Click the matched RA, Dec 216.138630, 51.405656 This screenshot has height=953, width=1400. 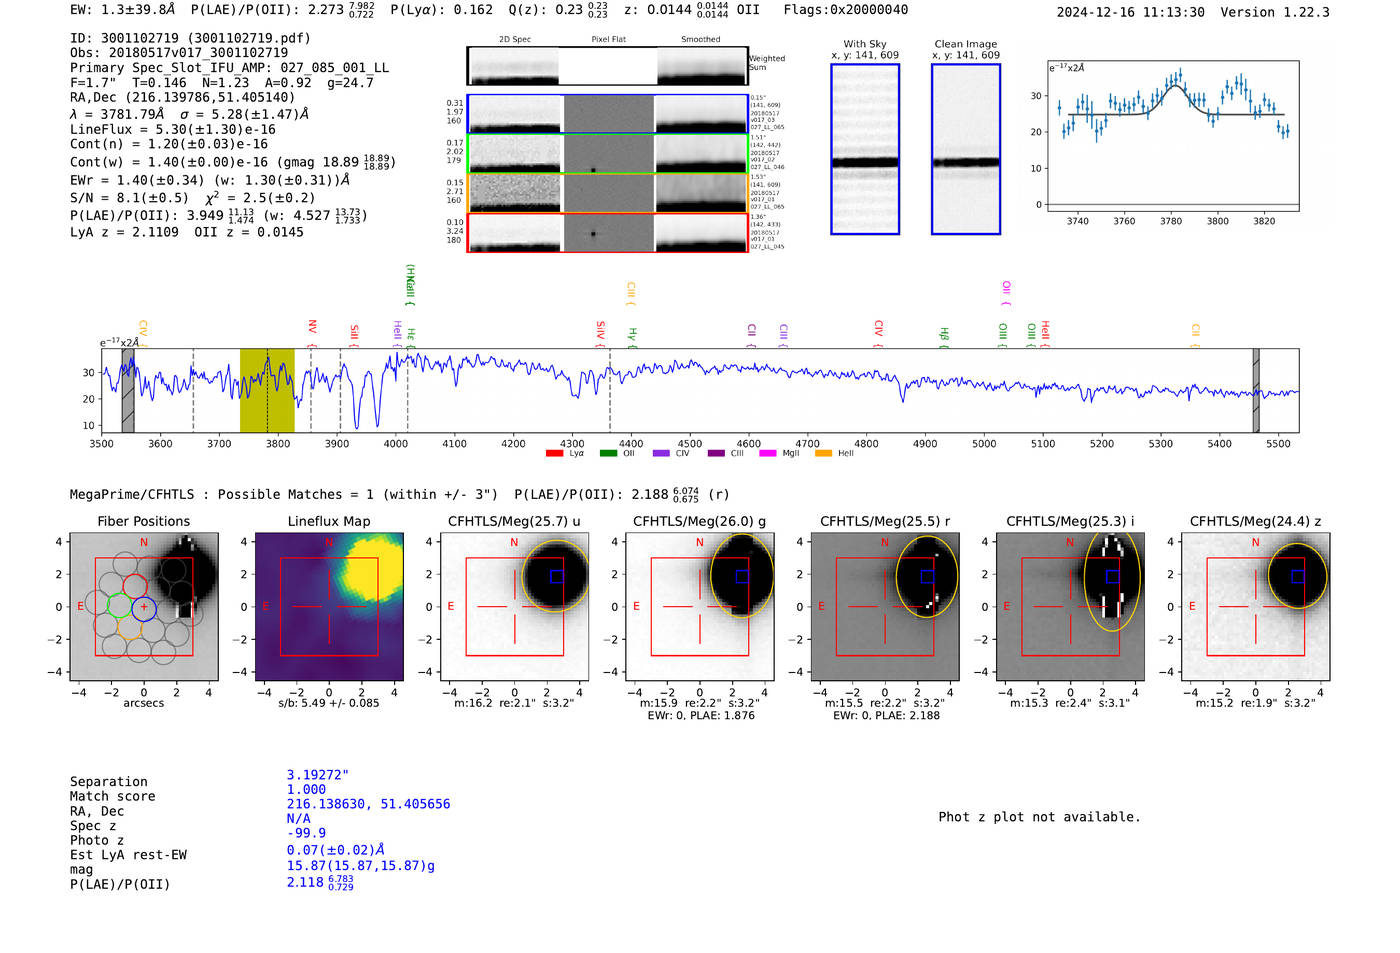(368, 804)
